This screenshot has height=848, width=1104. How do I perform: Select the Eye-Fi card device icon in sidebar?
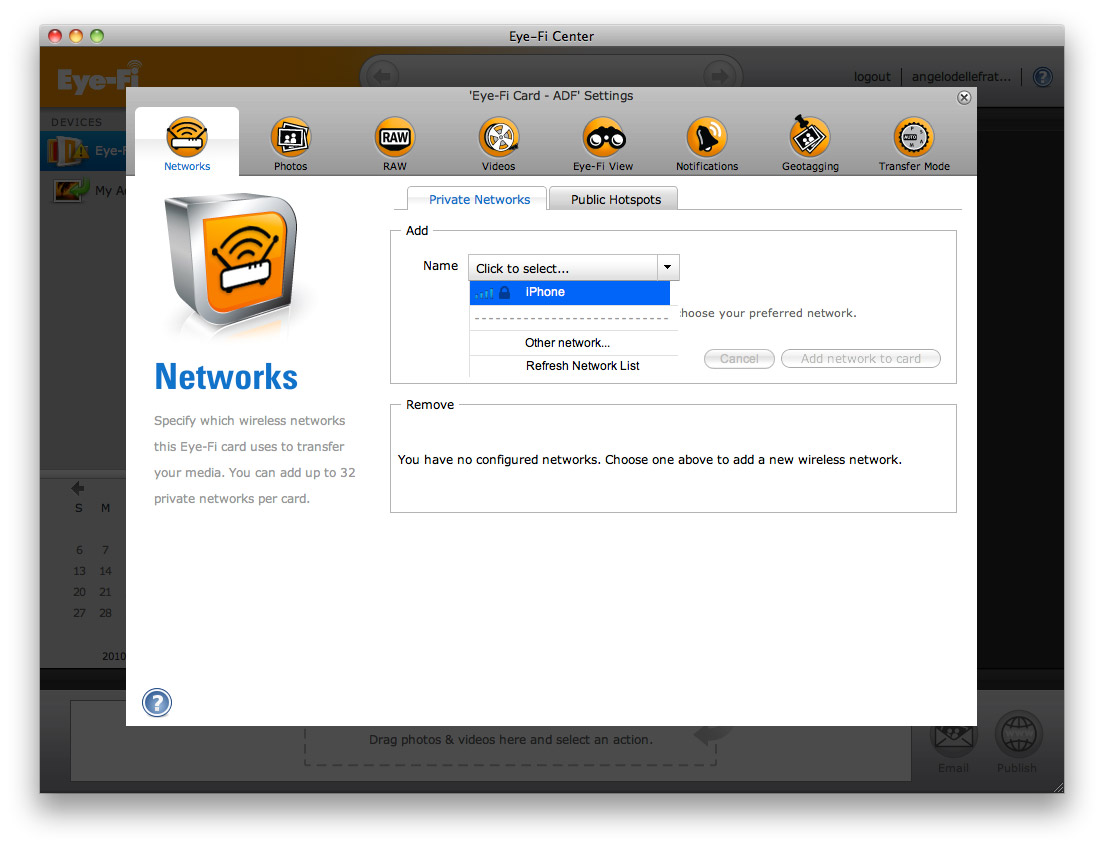point(68,151)
